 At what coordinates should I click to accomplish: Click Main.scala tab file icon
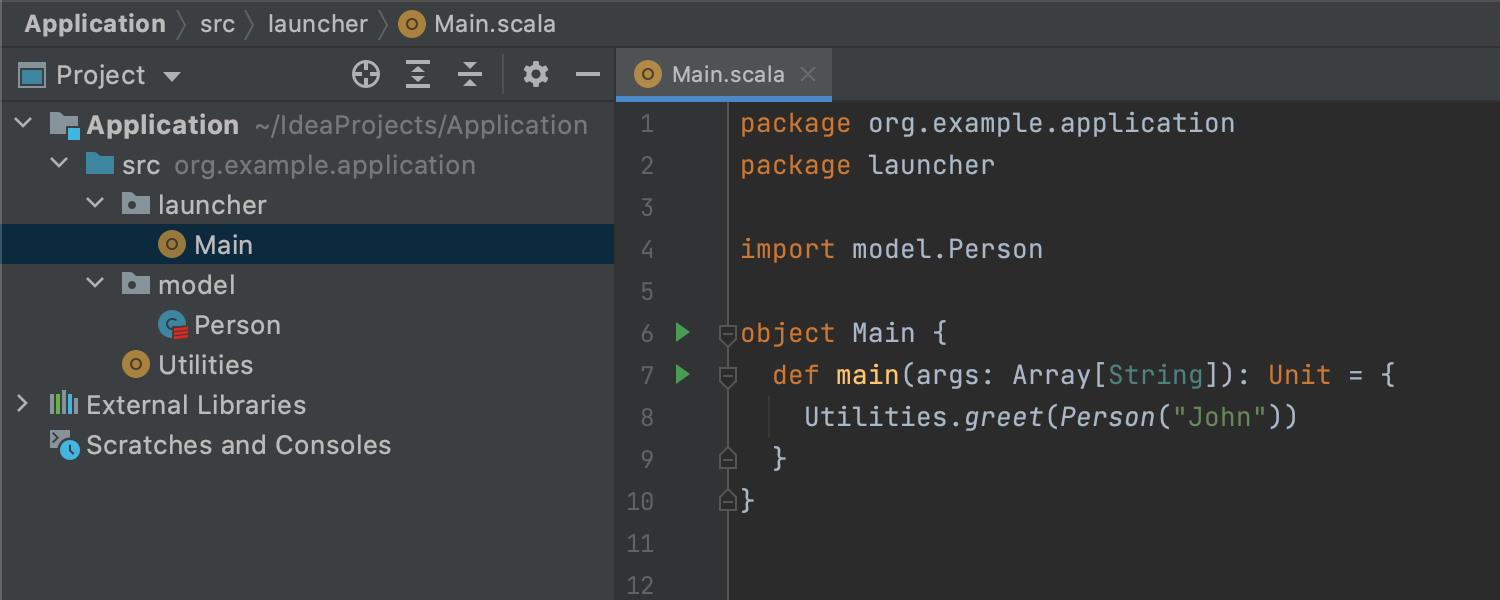point(648,75)
